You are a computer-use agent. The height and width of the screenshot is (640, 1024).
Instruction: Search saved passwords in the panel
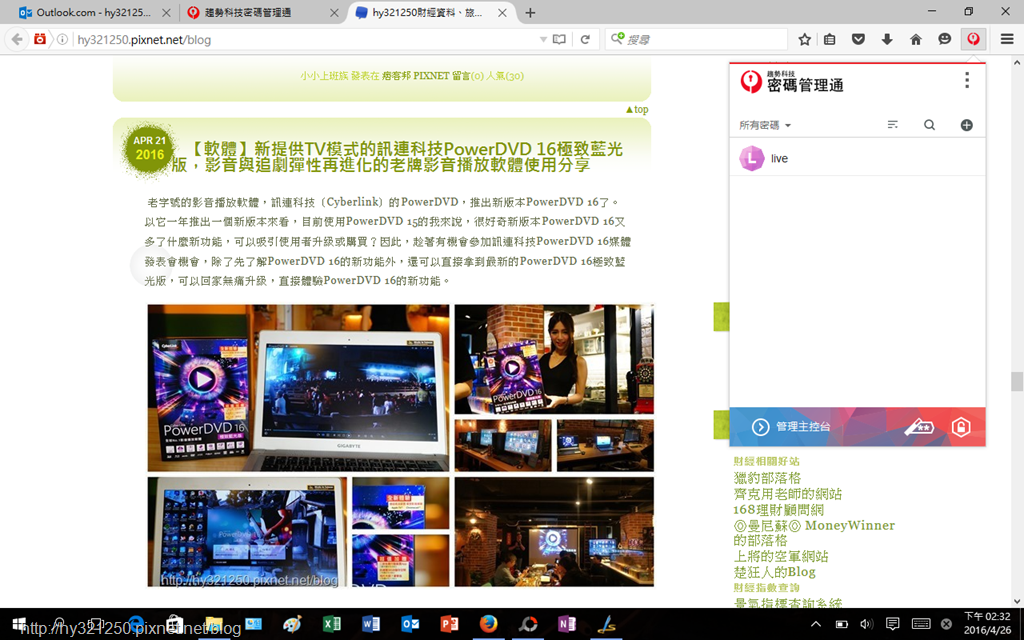[x=929, y=125]
